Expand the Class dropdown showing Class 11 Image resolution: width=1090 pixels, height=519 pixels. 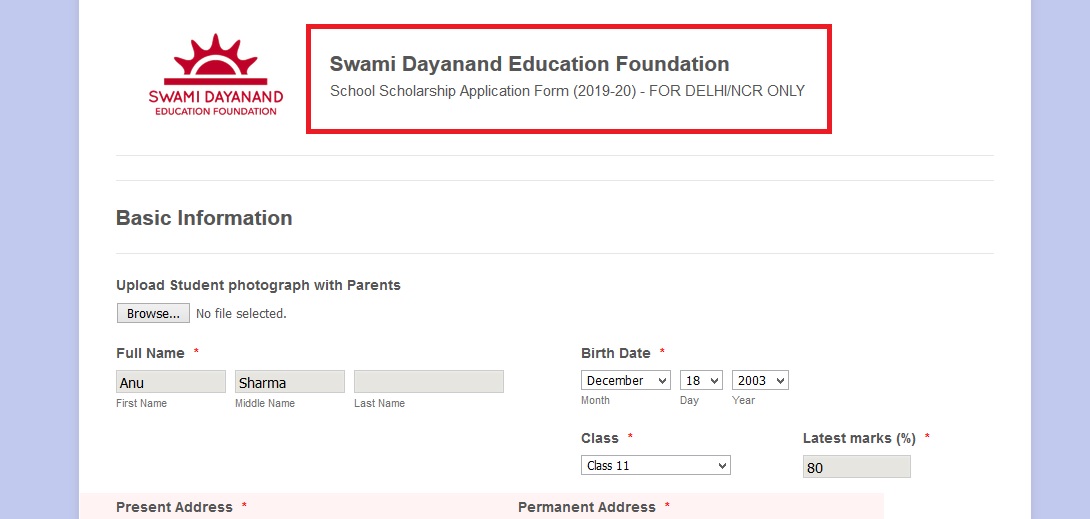[x=656, y=466]
